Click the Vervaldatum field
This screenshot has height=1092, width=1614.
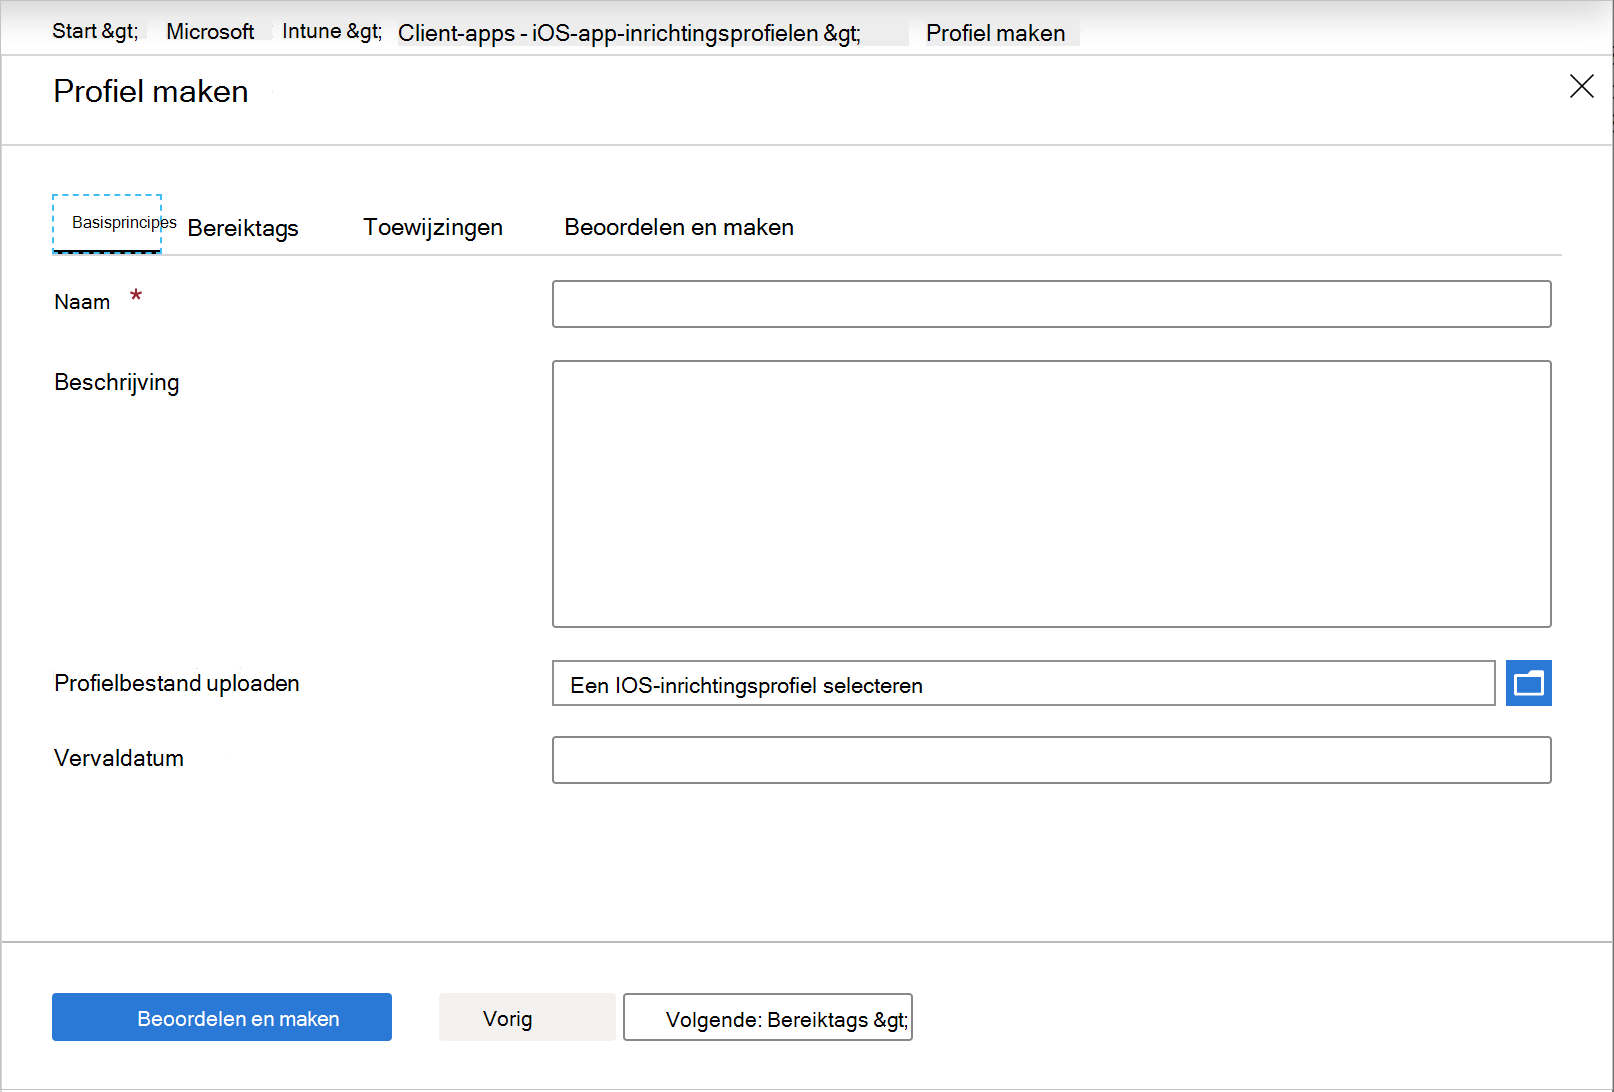point(1051,760)
